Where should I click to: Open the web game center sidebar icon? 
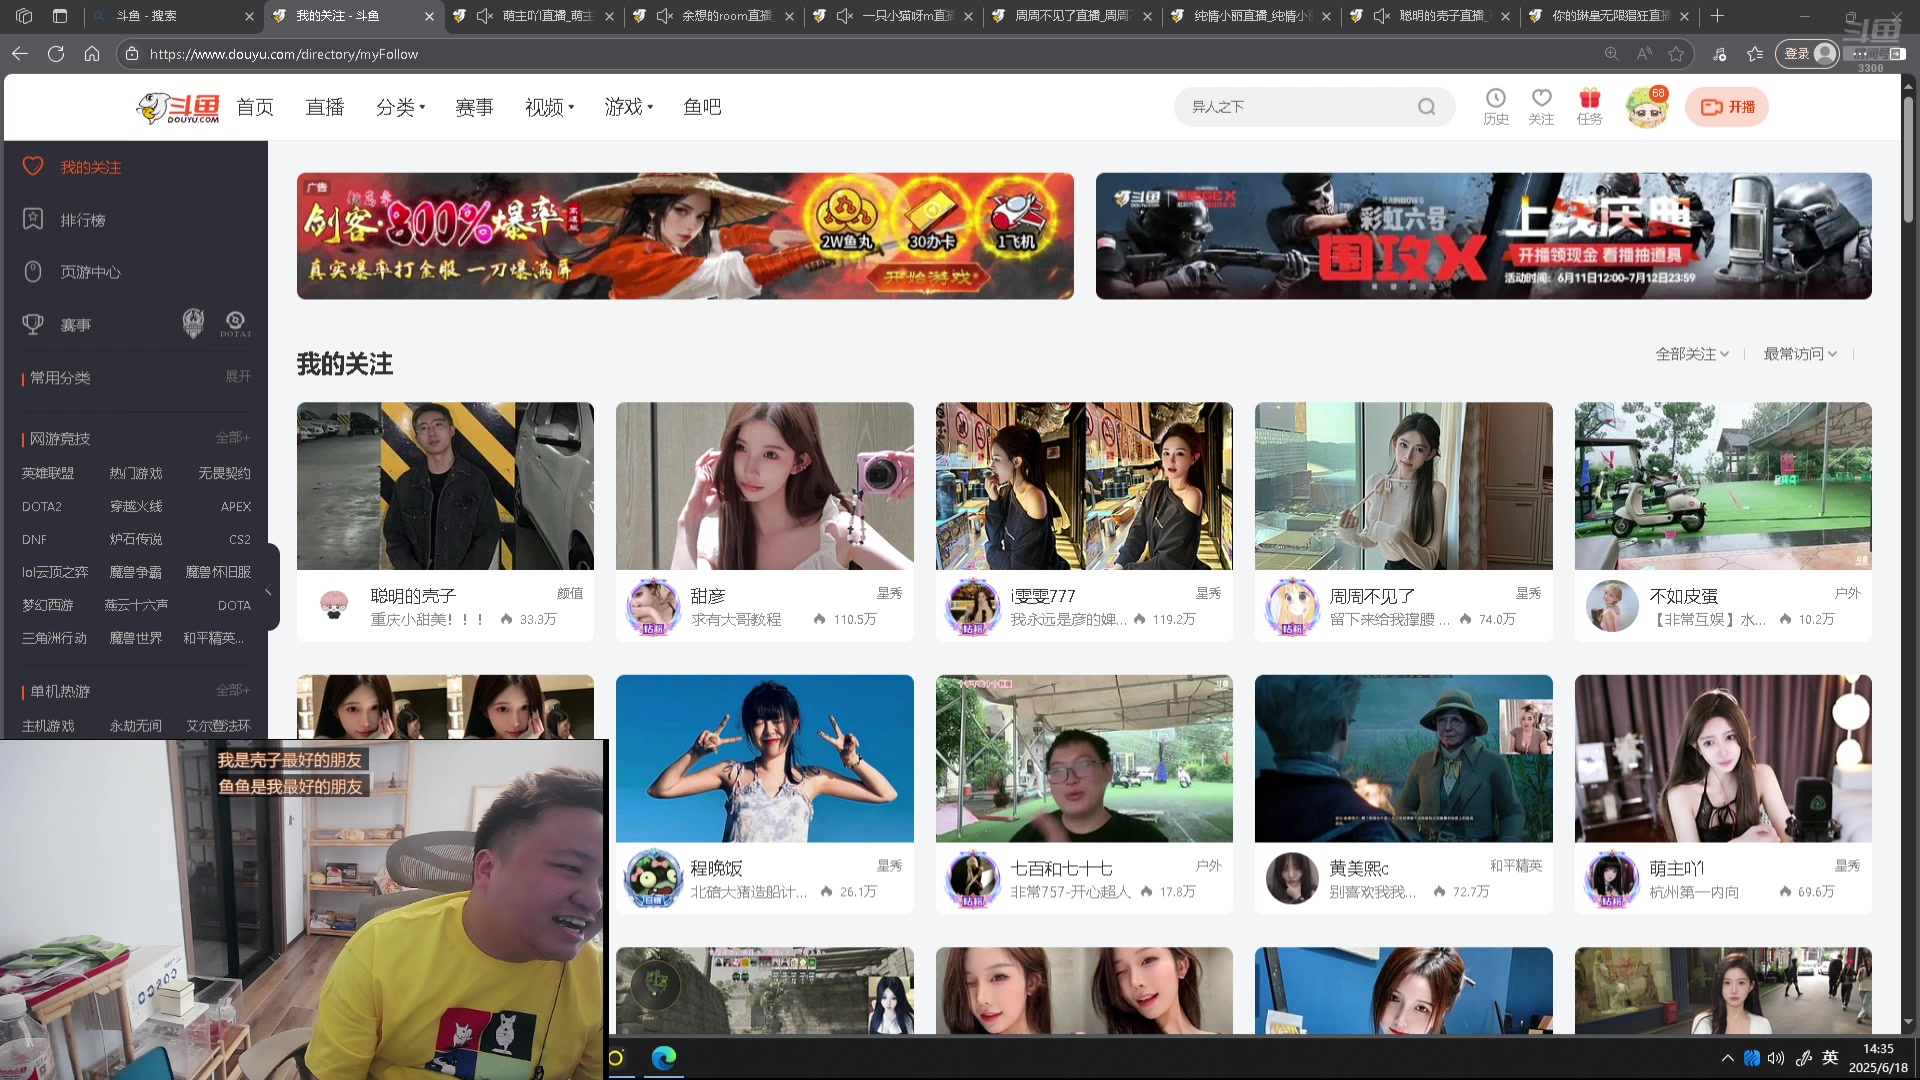(x=33, y=272)
